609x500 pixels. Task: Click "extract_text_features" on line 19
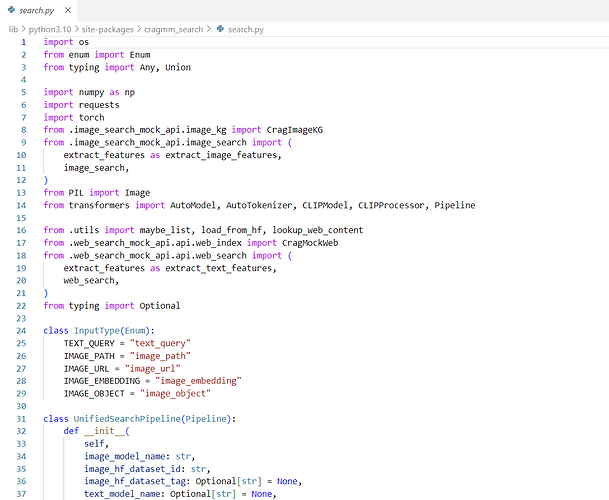click(x=218, y=268)
